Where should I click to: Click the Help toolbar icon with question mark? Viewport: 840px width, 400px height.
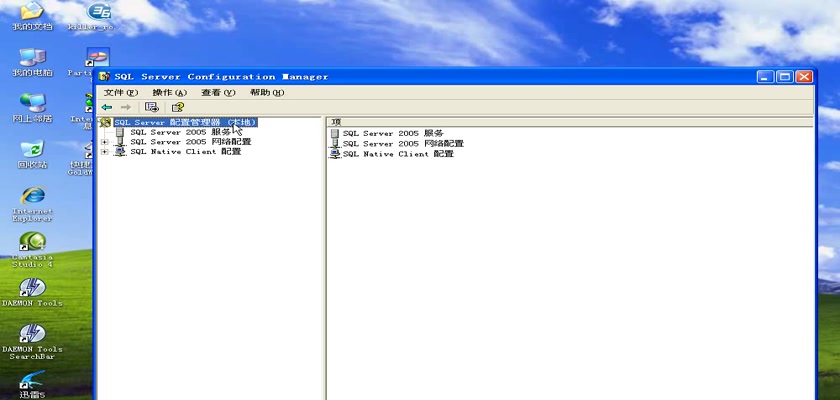tap(178, 107)
